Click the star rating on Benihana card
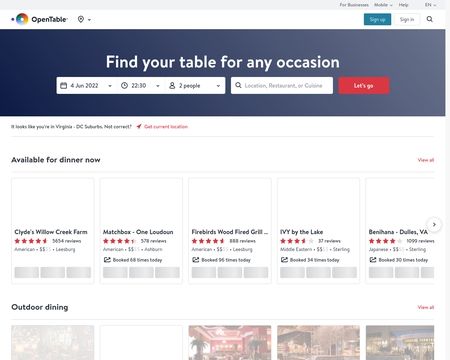 point(385,241)
